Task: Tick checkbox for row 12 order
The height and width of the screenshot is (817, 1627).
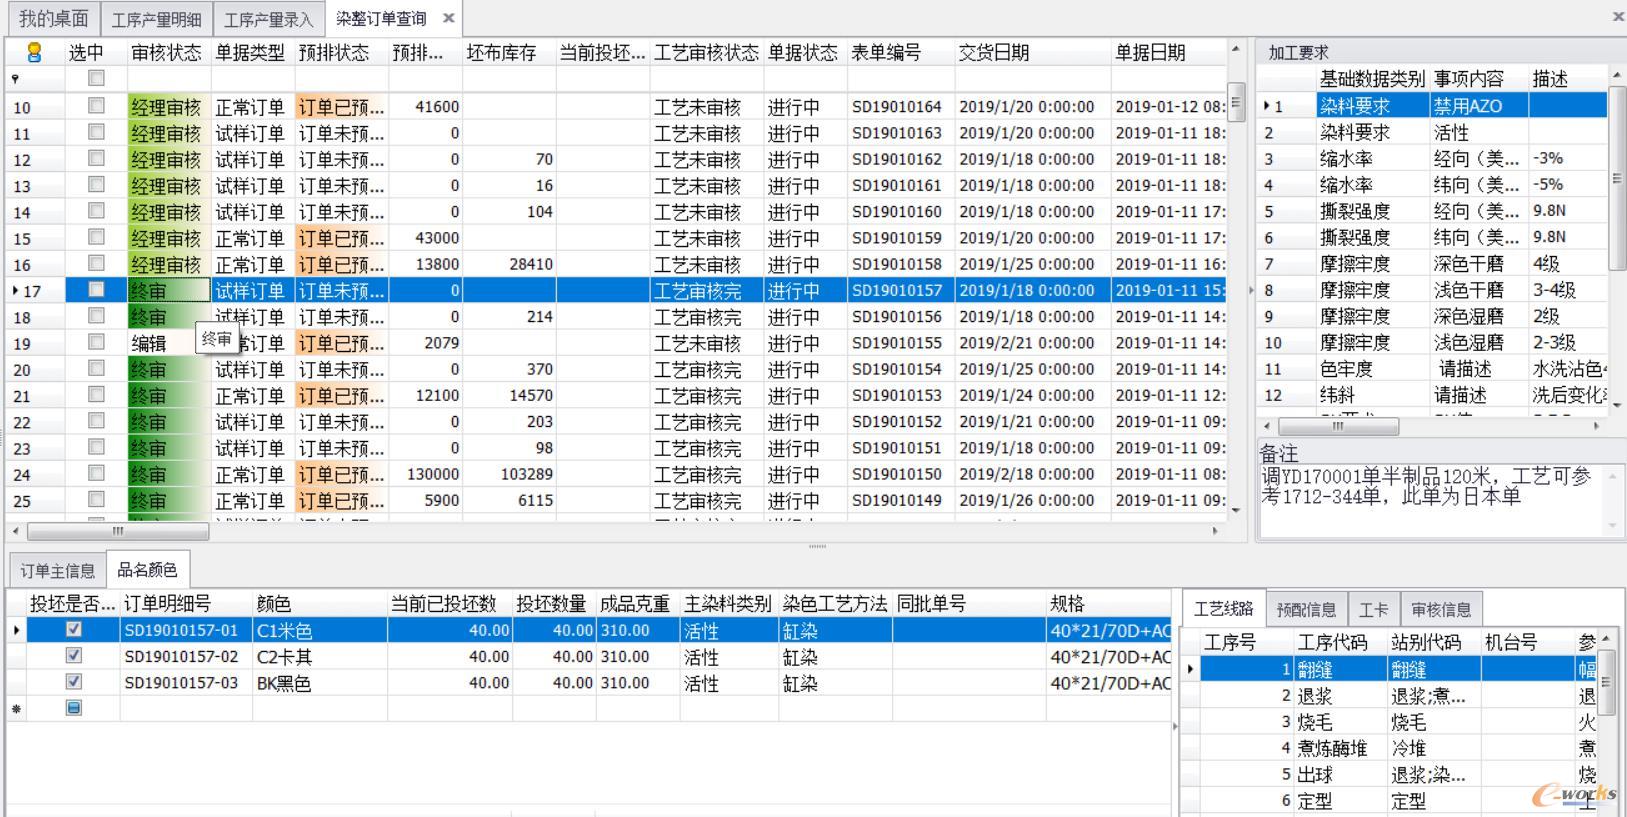Action: click(96, 158)
